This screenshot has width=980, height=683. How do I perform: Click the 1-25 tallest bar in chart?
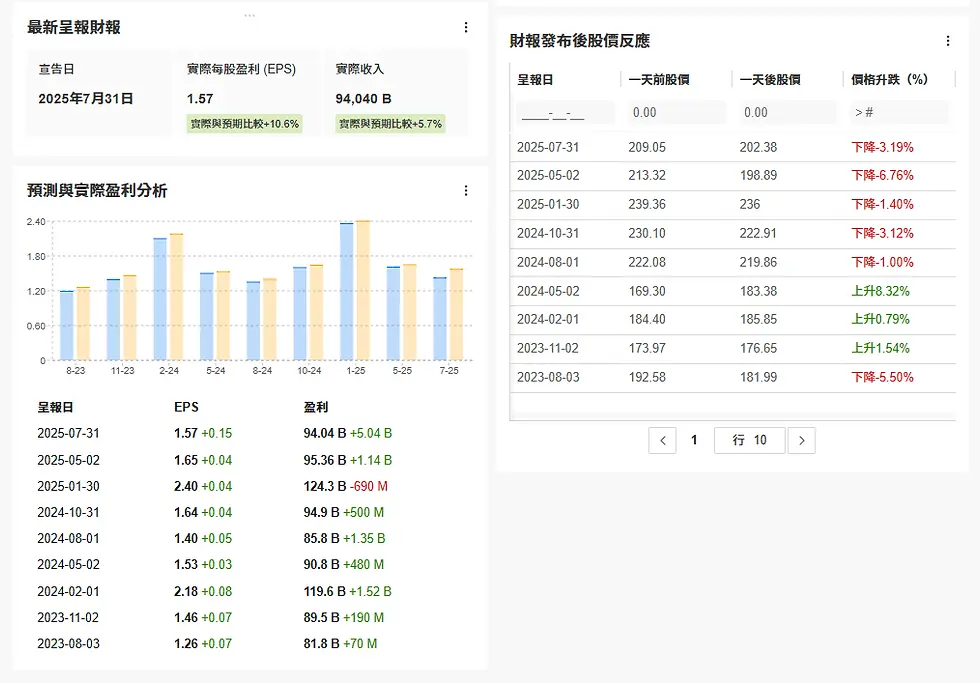pyautogui.click(x=363, y=291)
